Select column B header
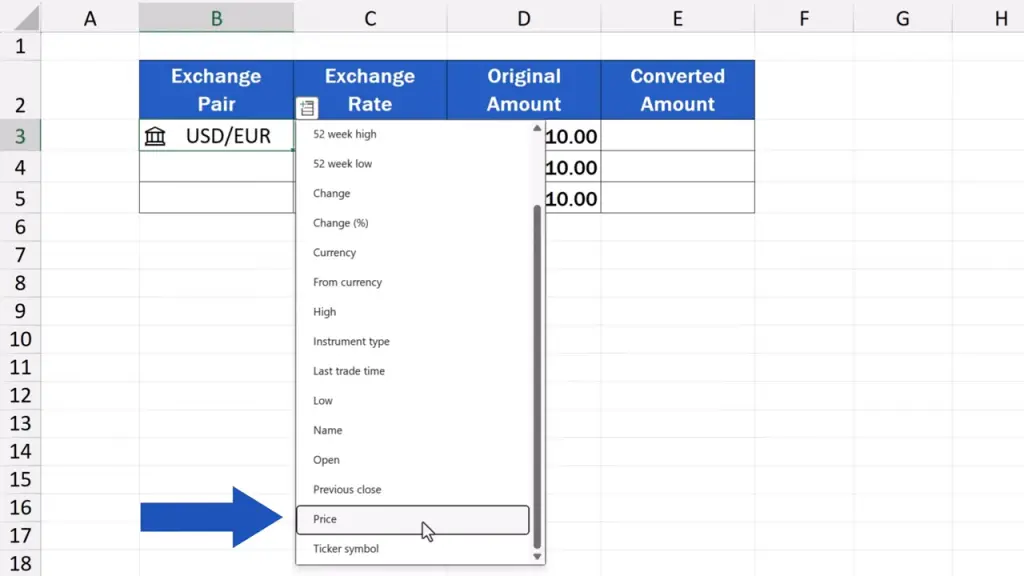The width and height of the screenshot is (1024, 576). pos(216,17)
